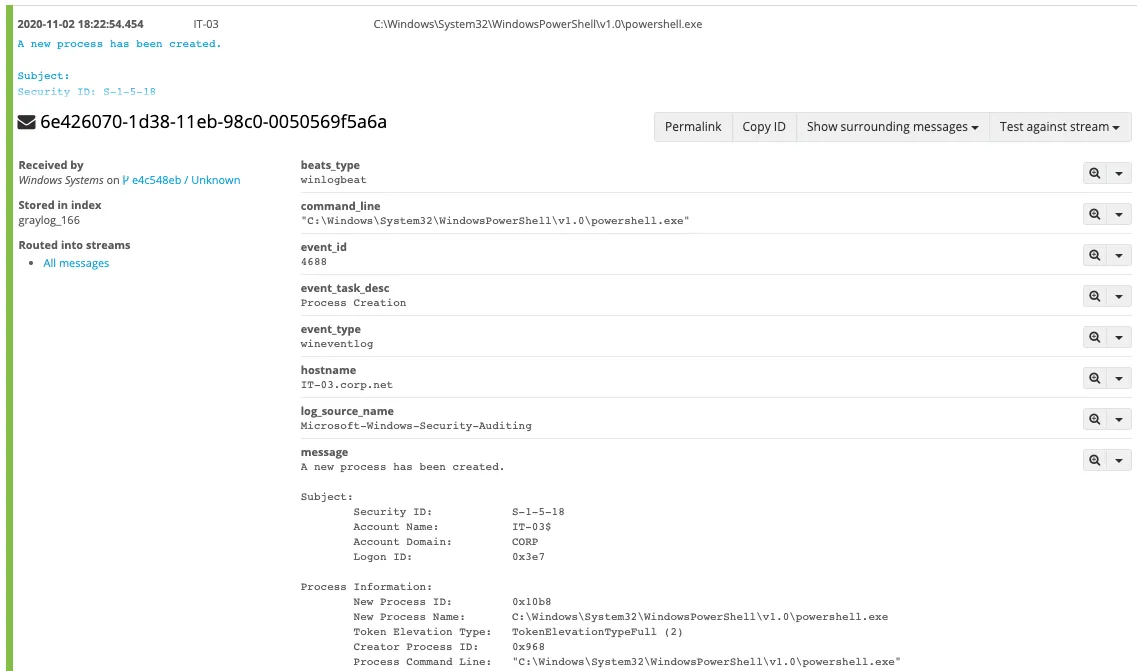The height and width of the screenshot is (671, 1139).
Task: Select the message ID 6e426070-1d38-11eb heading
Action: pos(214,122)
